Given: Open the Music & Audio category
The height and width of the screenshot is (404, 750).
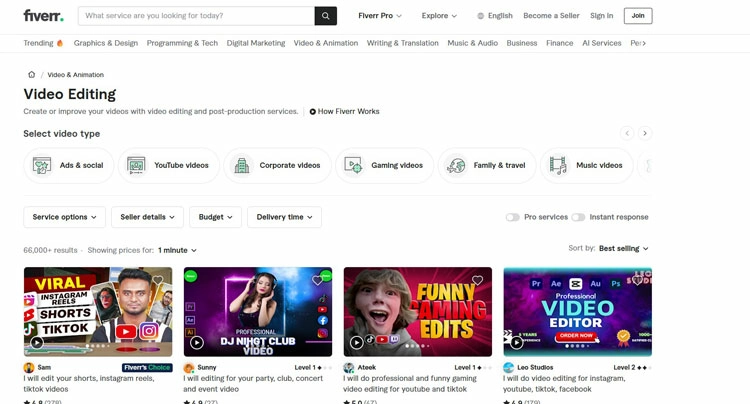Looking at the screenshot, I should pos(473,43).
